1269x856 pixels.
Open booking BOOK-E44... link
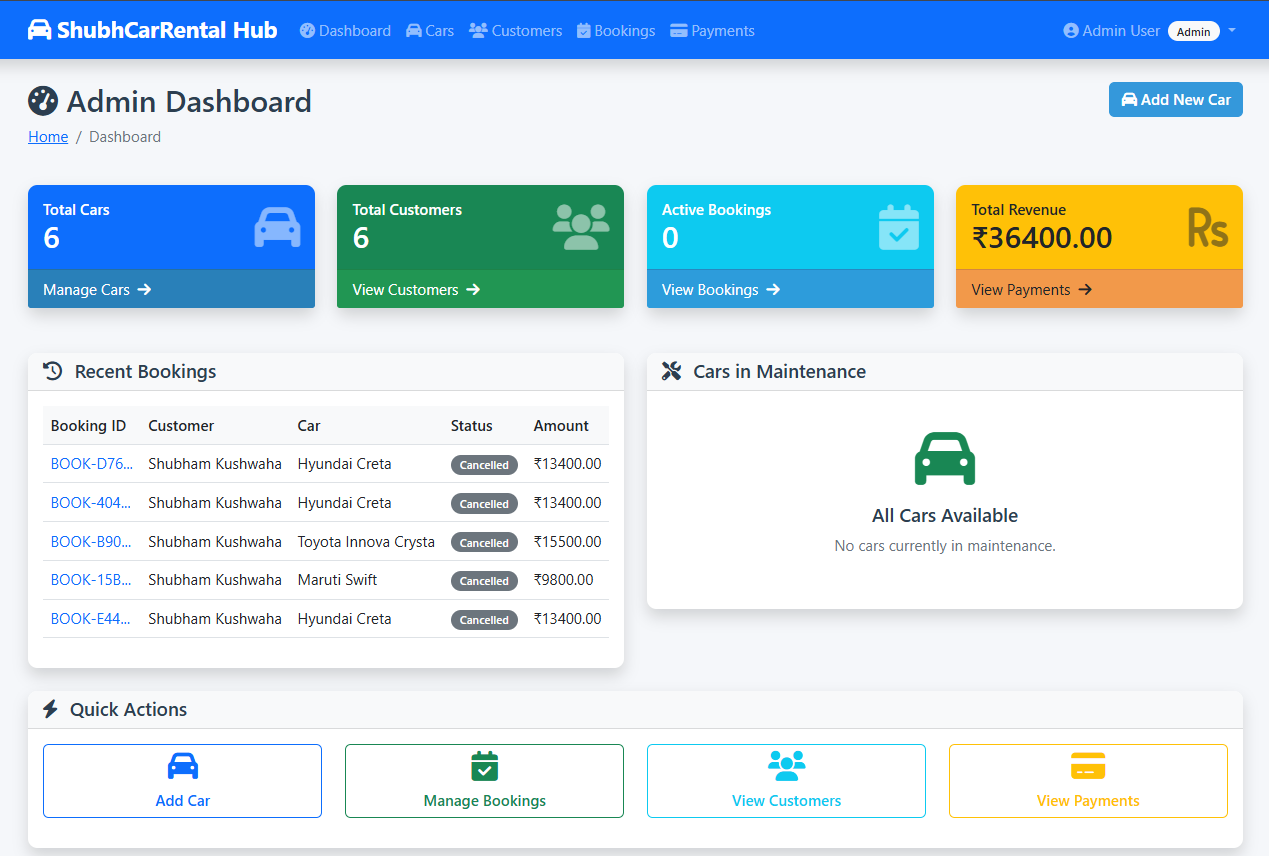click(91, 619)
